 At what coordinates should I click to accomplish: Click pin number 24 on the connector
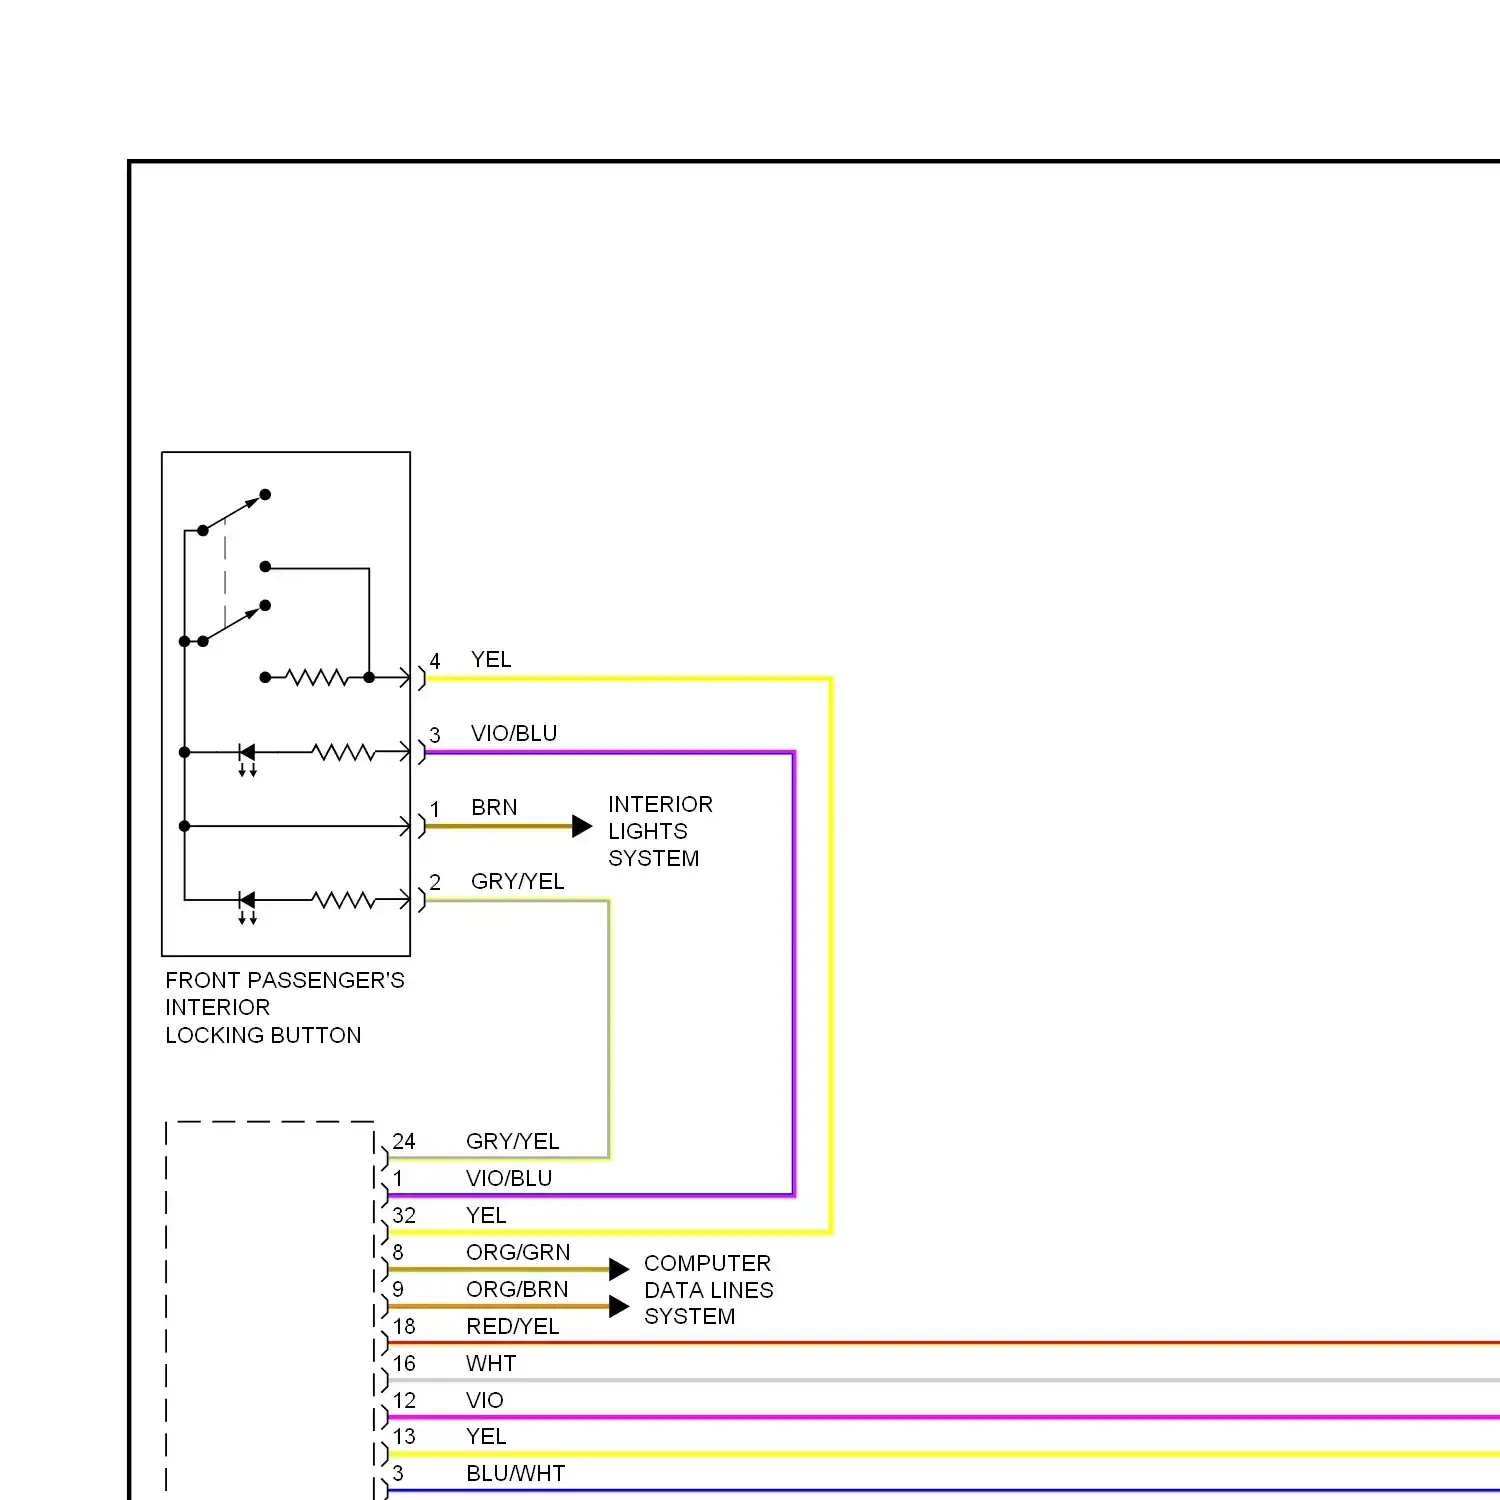404,1142
